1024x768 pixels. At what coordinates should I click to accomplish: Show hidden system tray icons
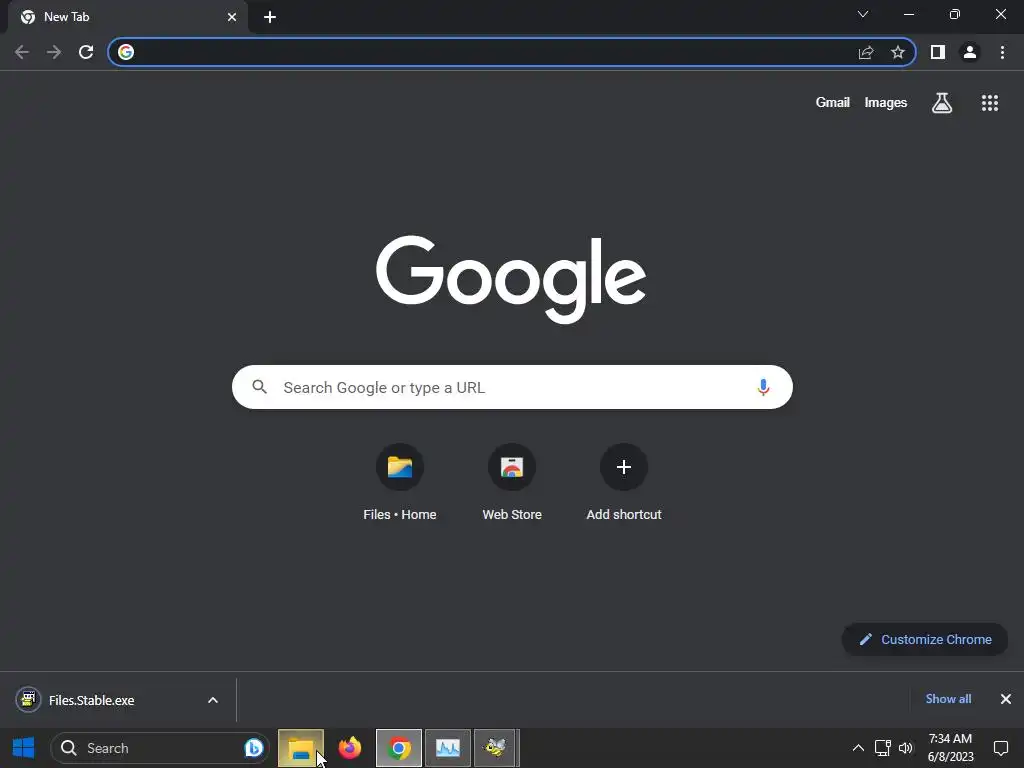(x=858, y=748)
